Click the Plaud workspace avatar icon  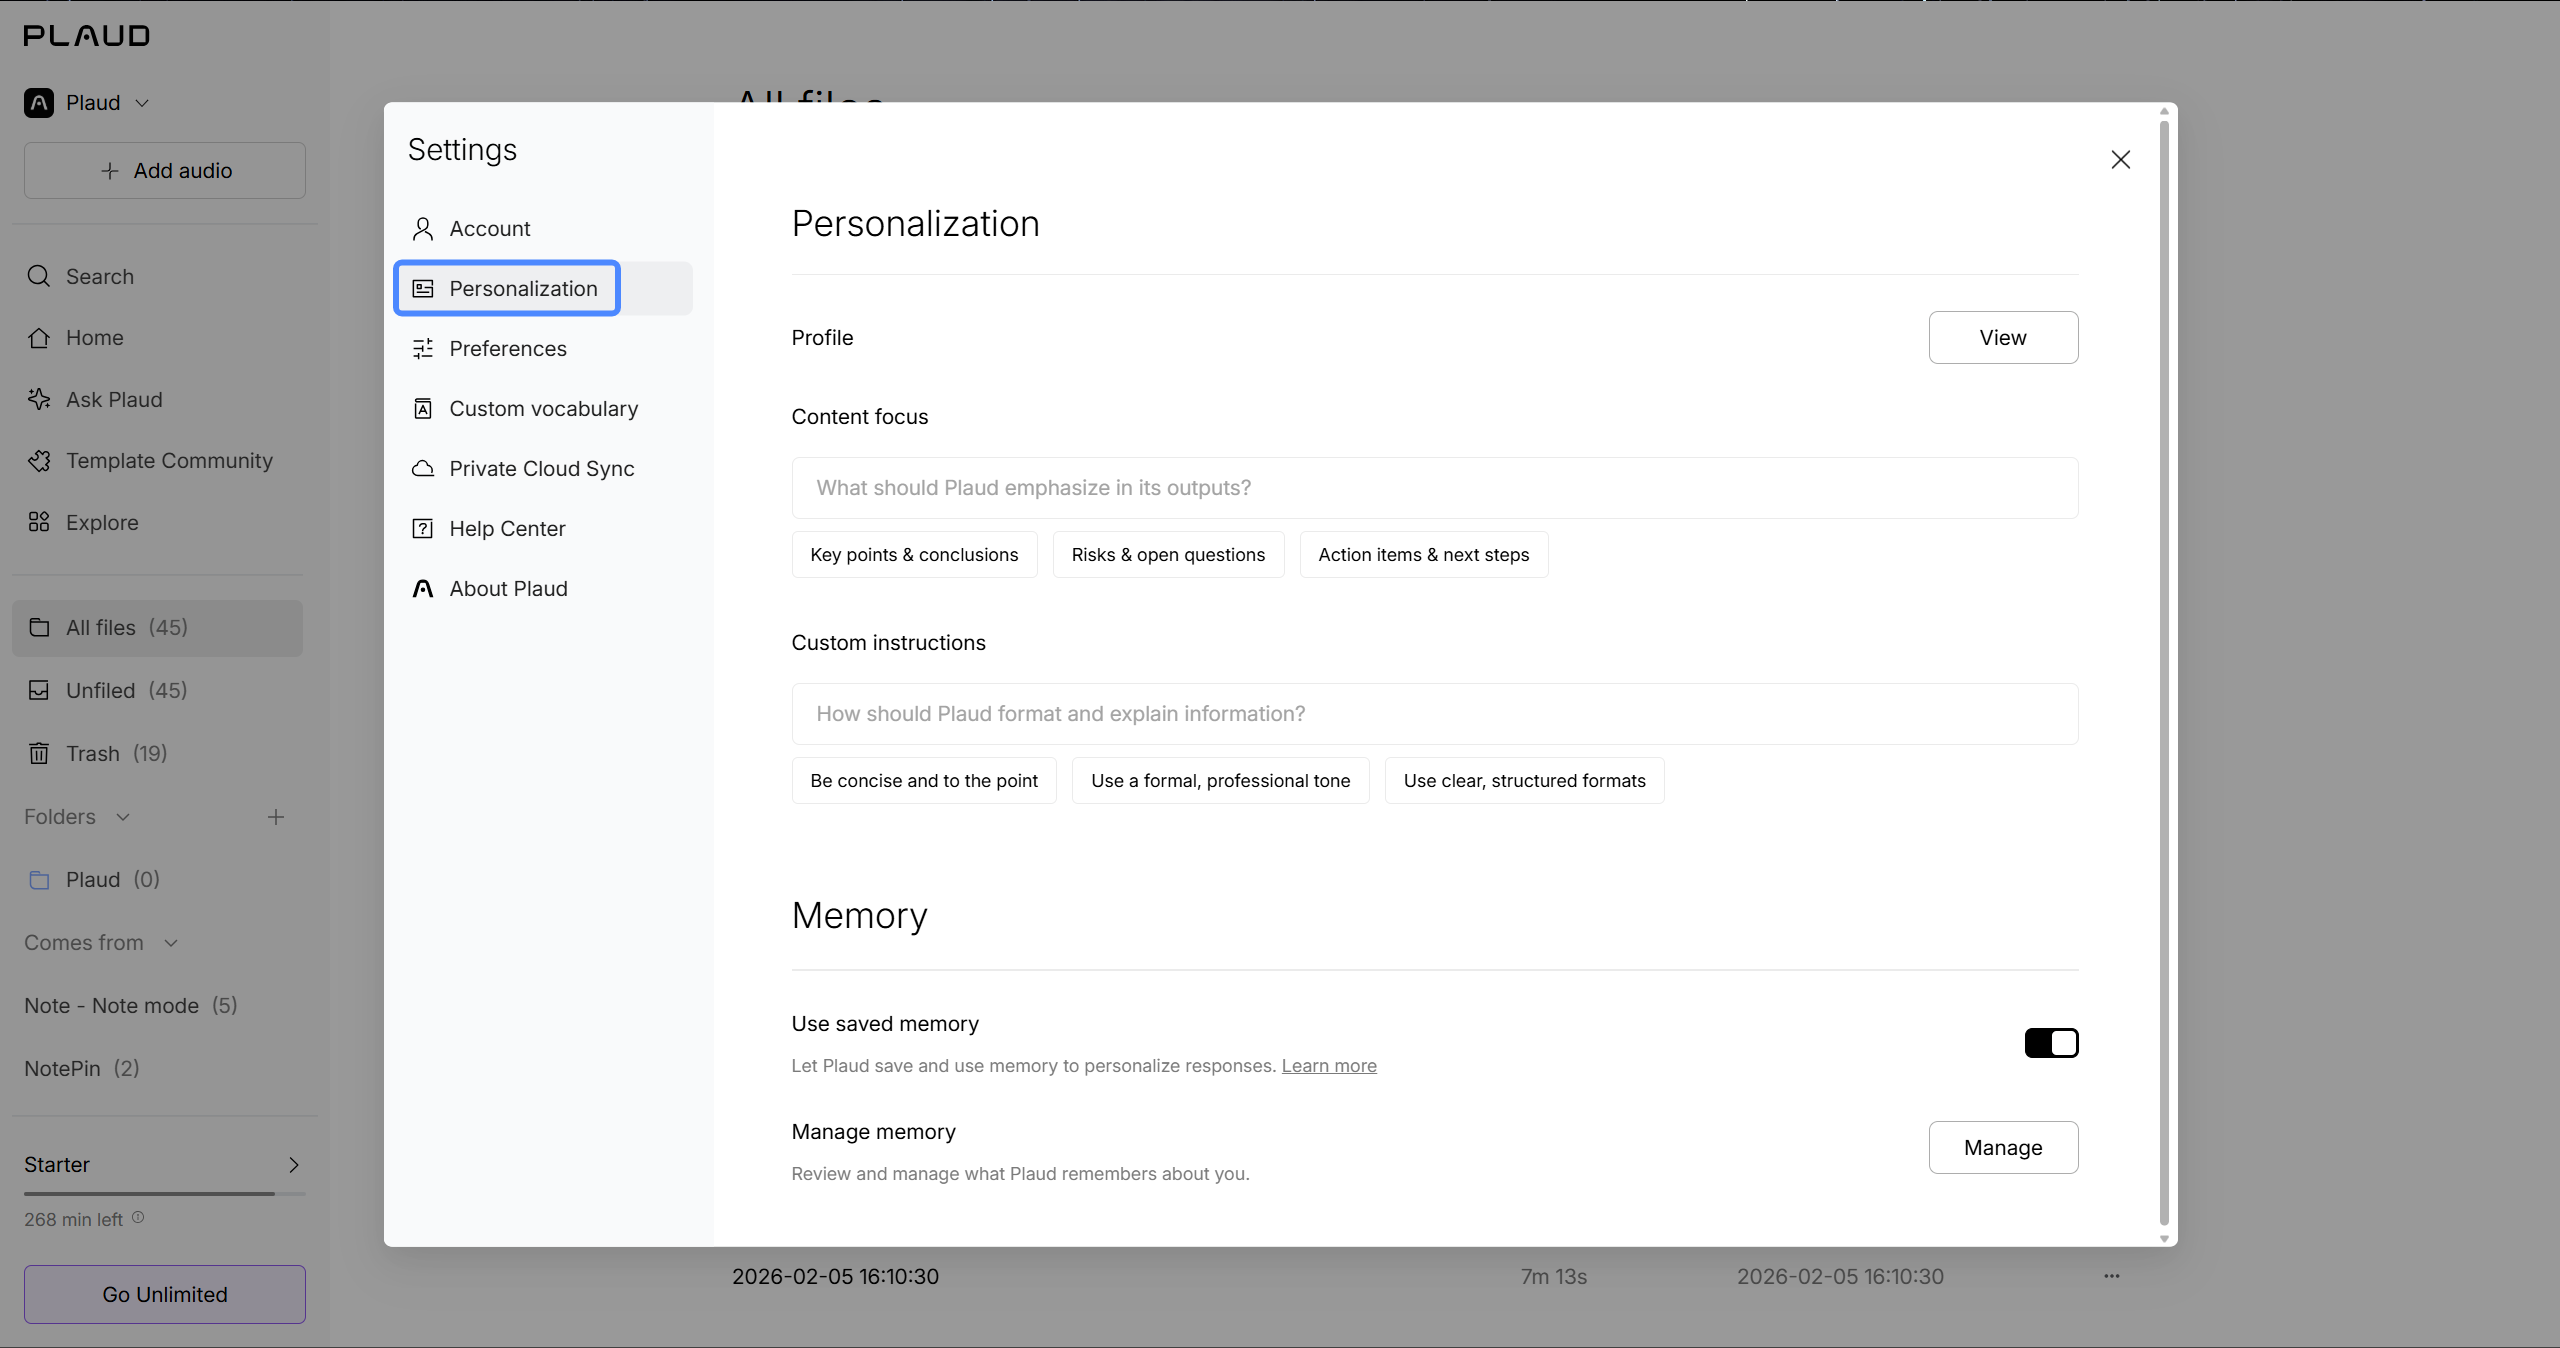[x=39, y=103]
